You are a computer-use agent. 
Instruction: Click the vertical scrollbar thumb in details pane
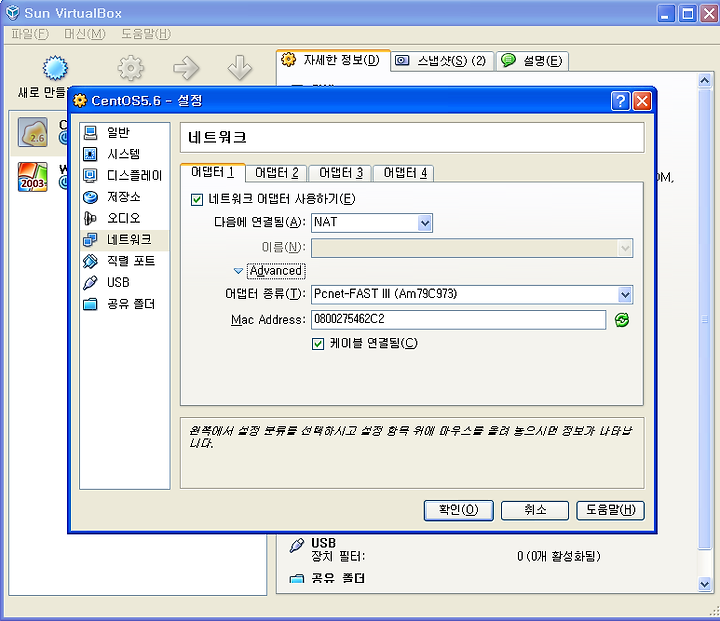pyautogui.click(x=705, y=319)
